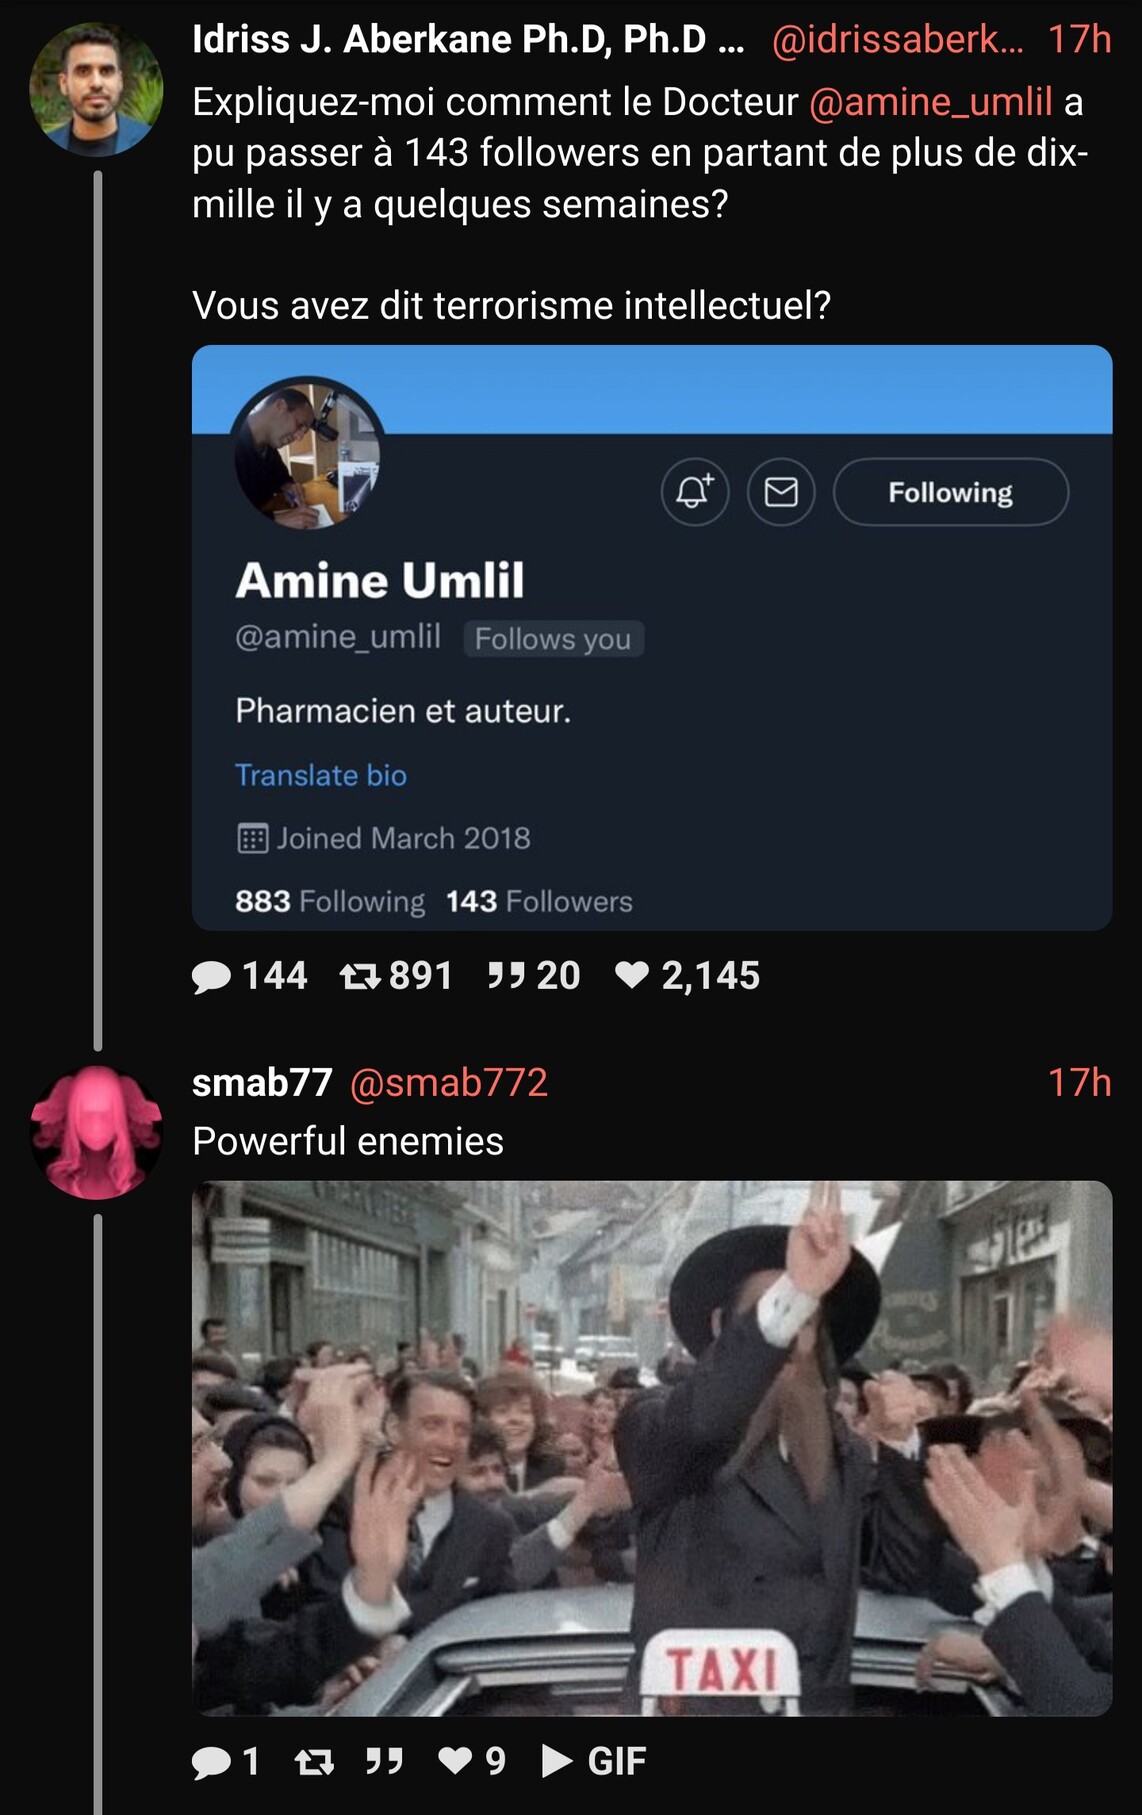1142x1815 pixels.
Task: Open the 17h timestamp on Aberkane's tweet
Action: tap(1079, 40)
